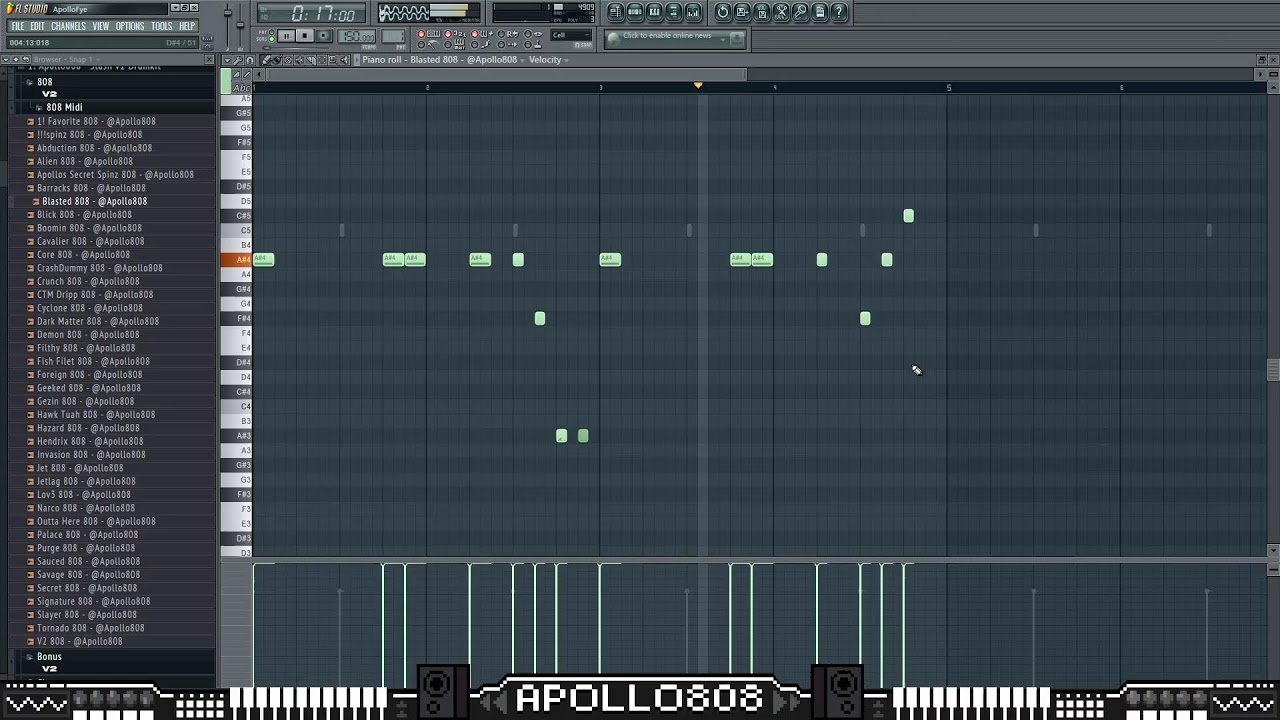Close the browser panel with its X
This screenshot has width=1280, height=720.
pos(210,60)
